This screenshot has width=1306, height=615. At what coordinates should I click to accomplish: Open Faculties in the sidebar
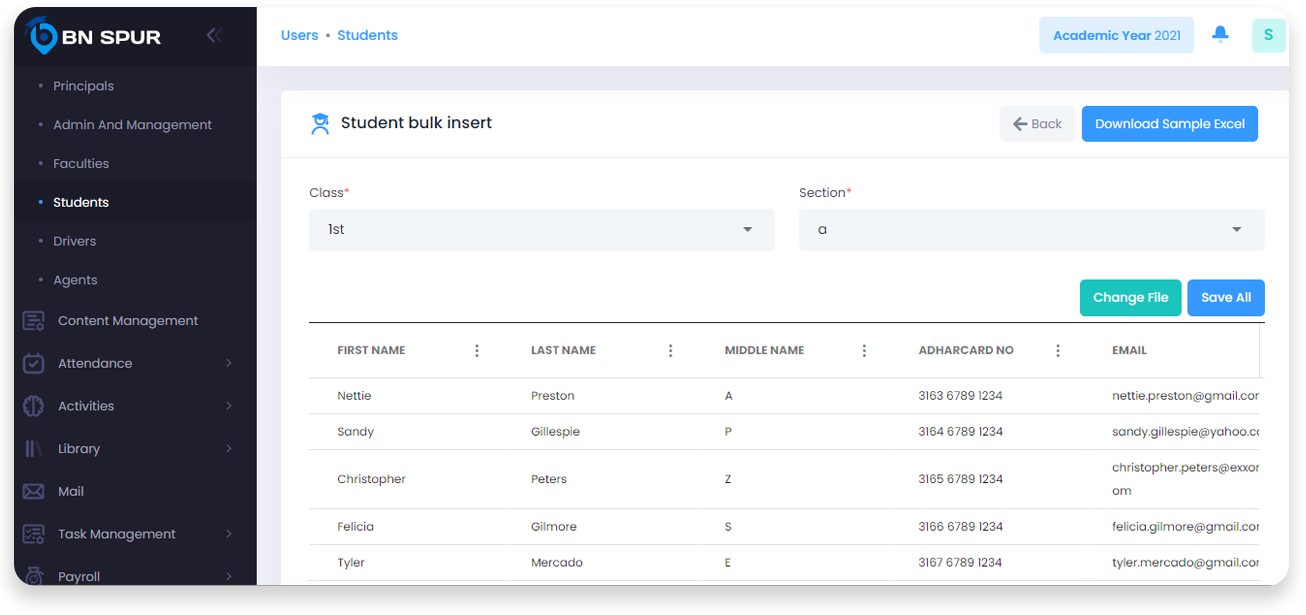81,164
